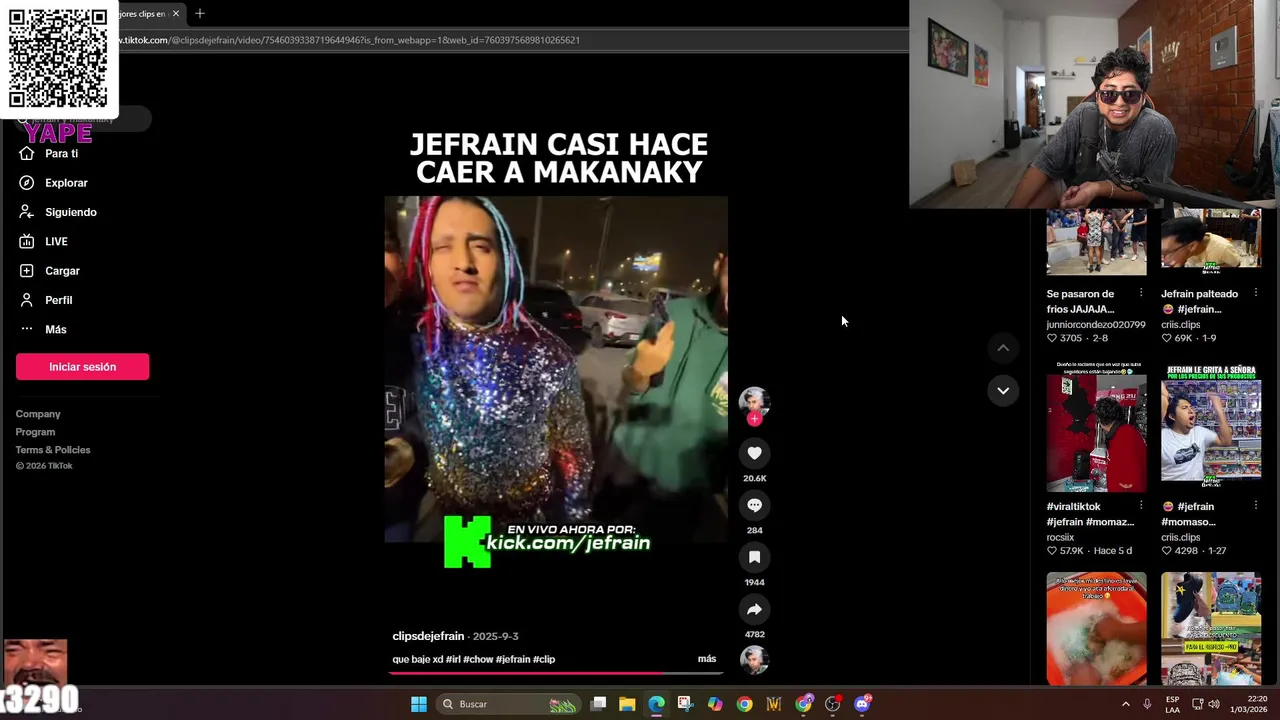Open Task View on taskbar

coord(598,704)
